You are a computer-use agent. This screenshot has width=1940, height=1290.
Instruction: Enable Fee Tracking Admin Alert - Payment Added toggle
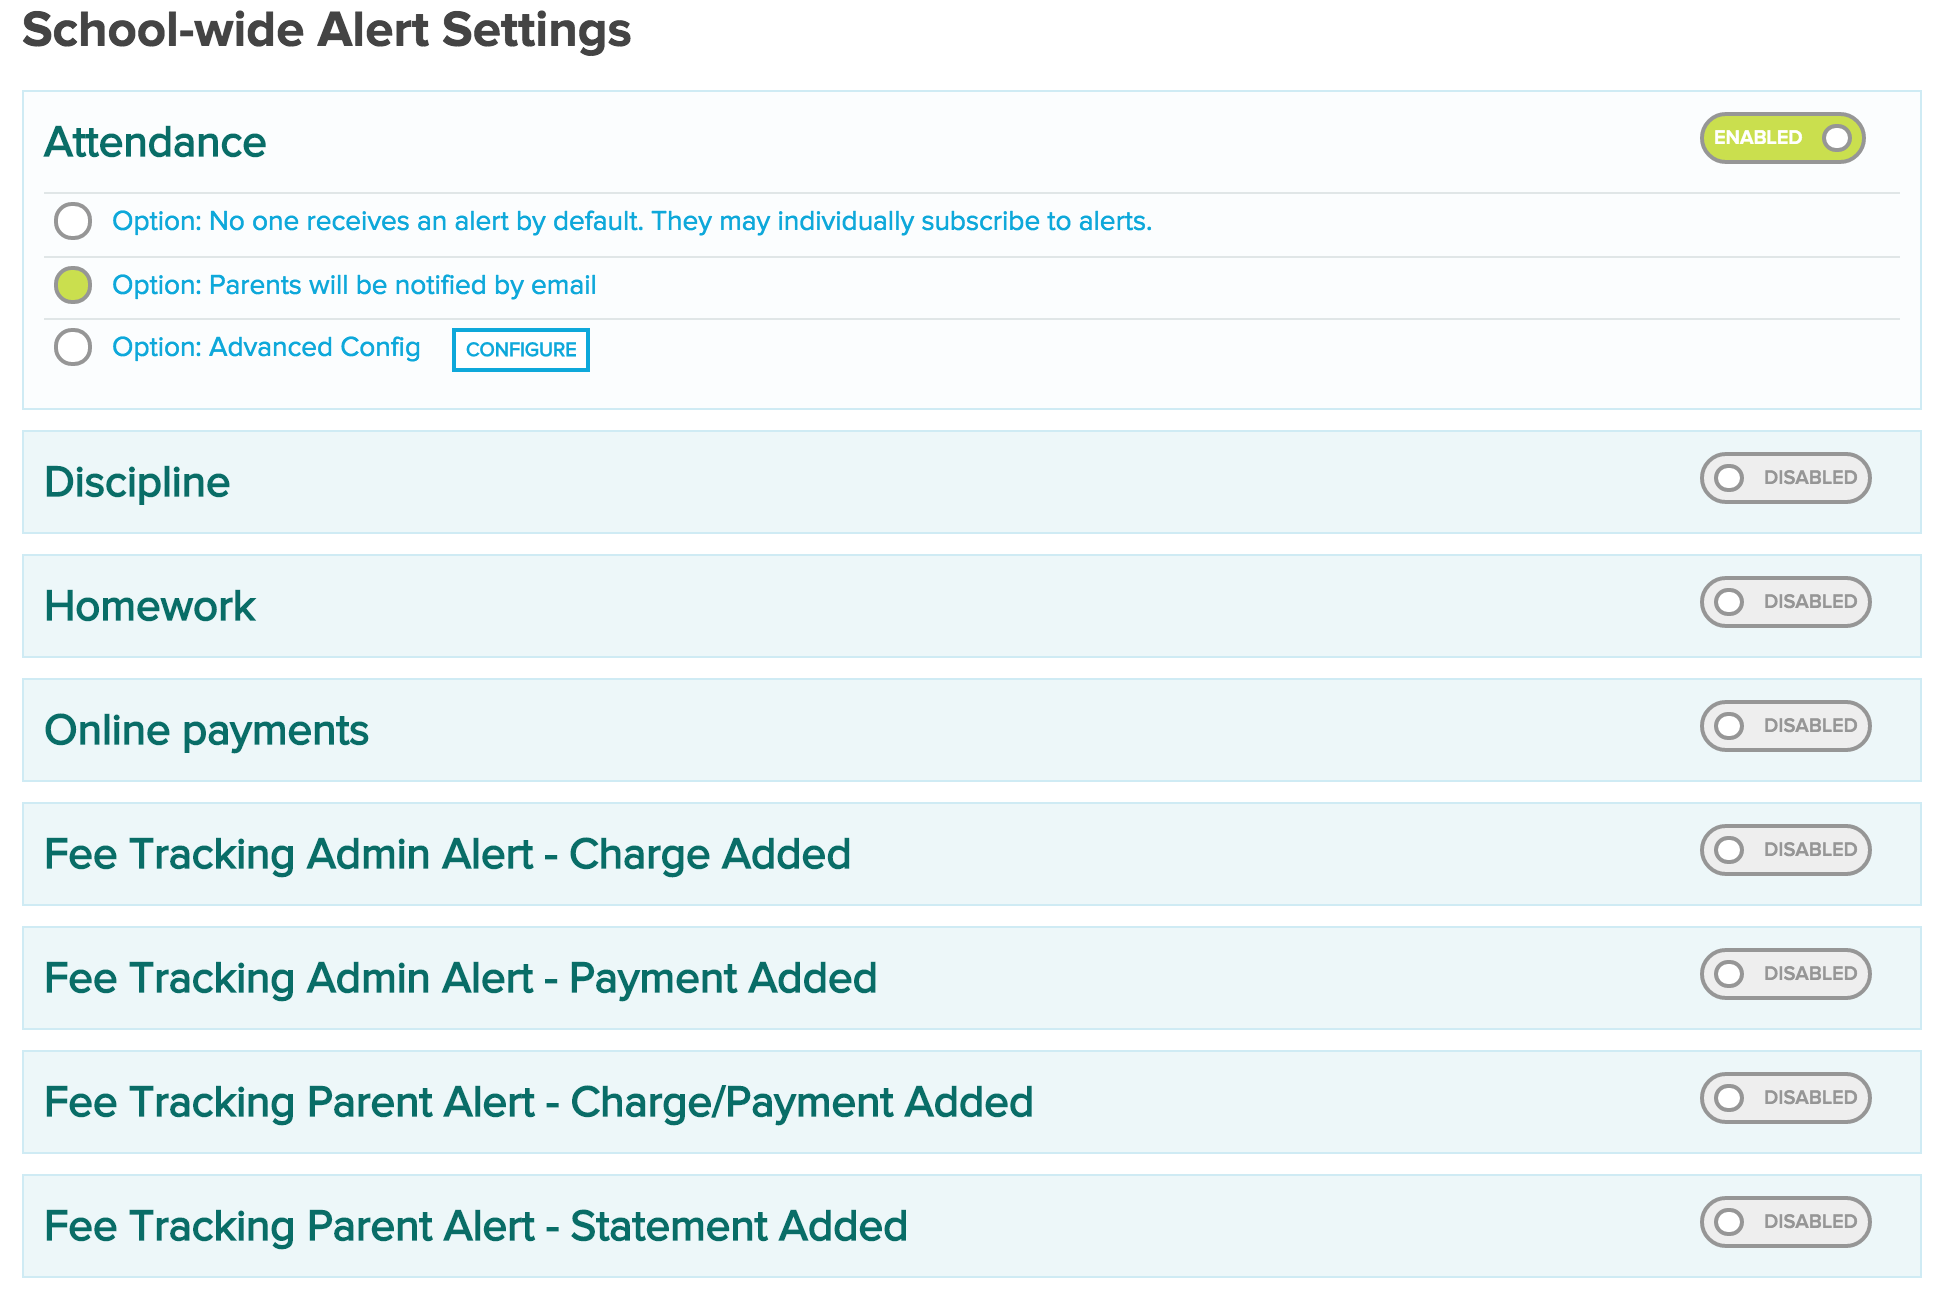[x=1785, y=974]
